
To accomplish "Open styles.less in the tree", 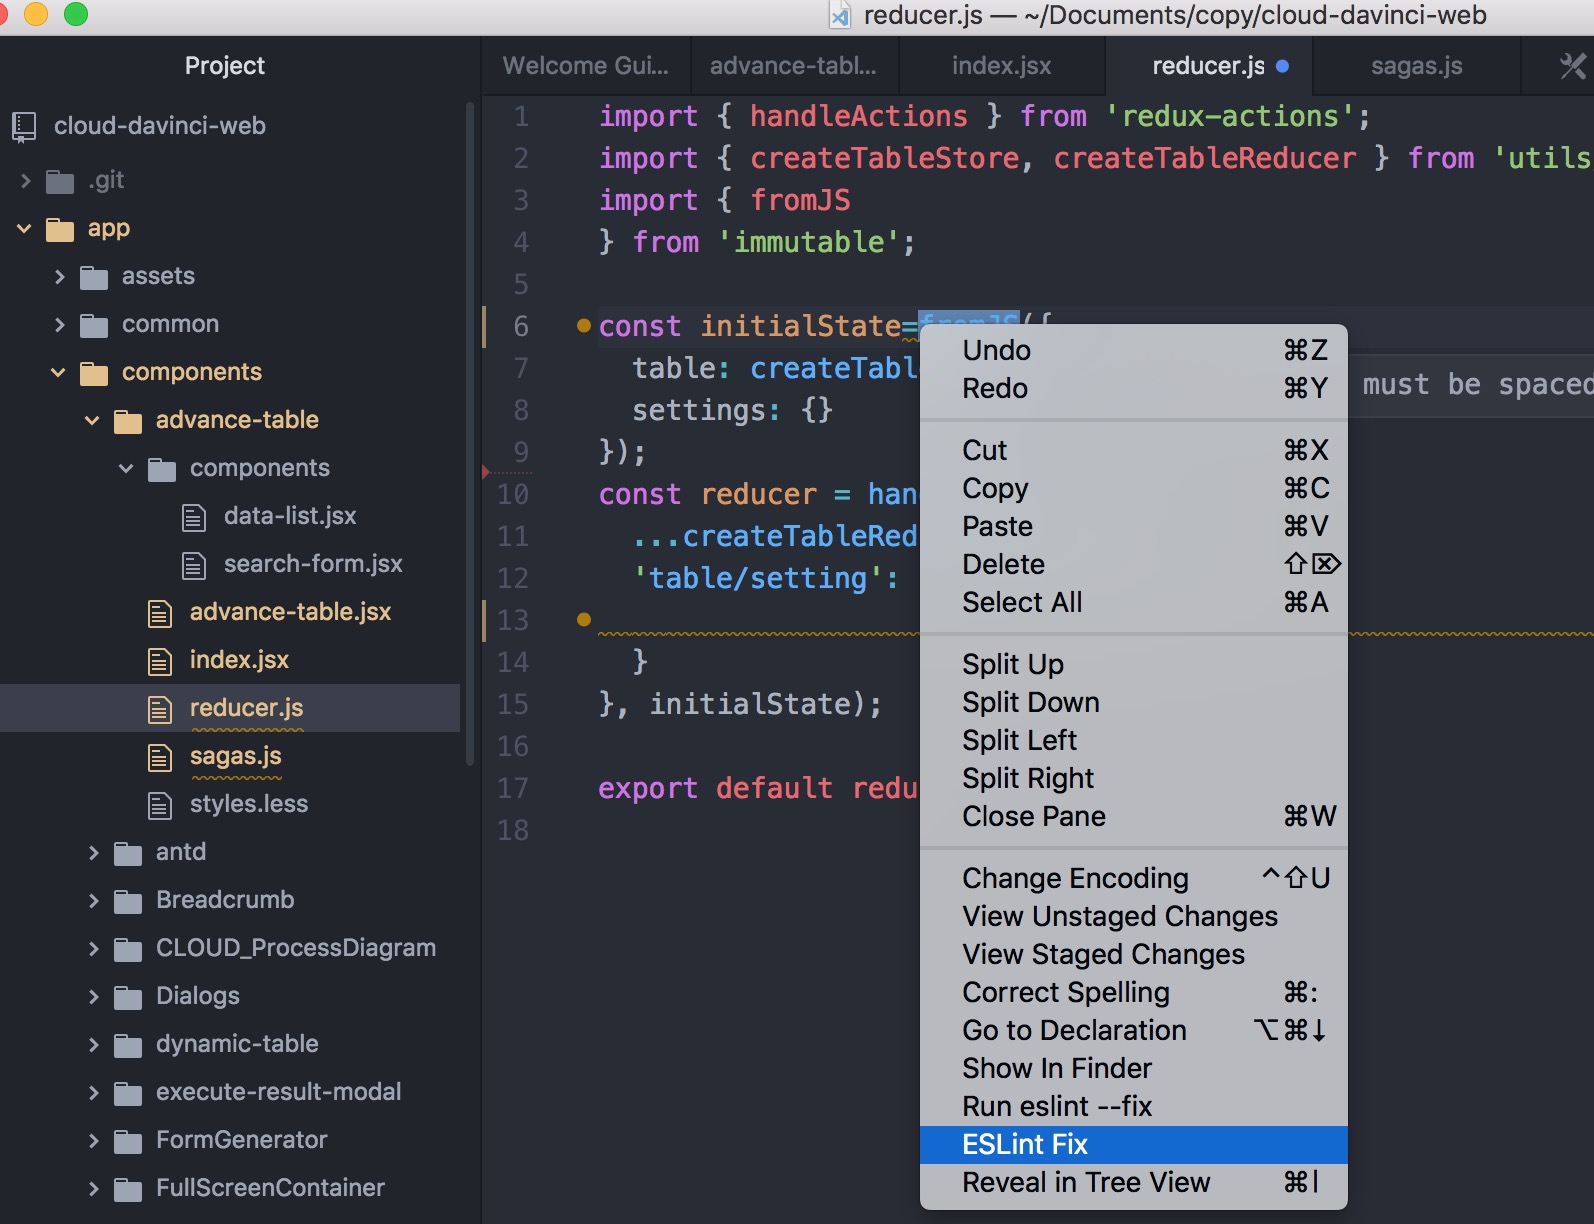I will [249, 805].
